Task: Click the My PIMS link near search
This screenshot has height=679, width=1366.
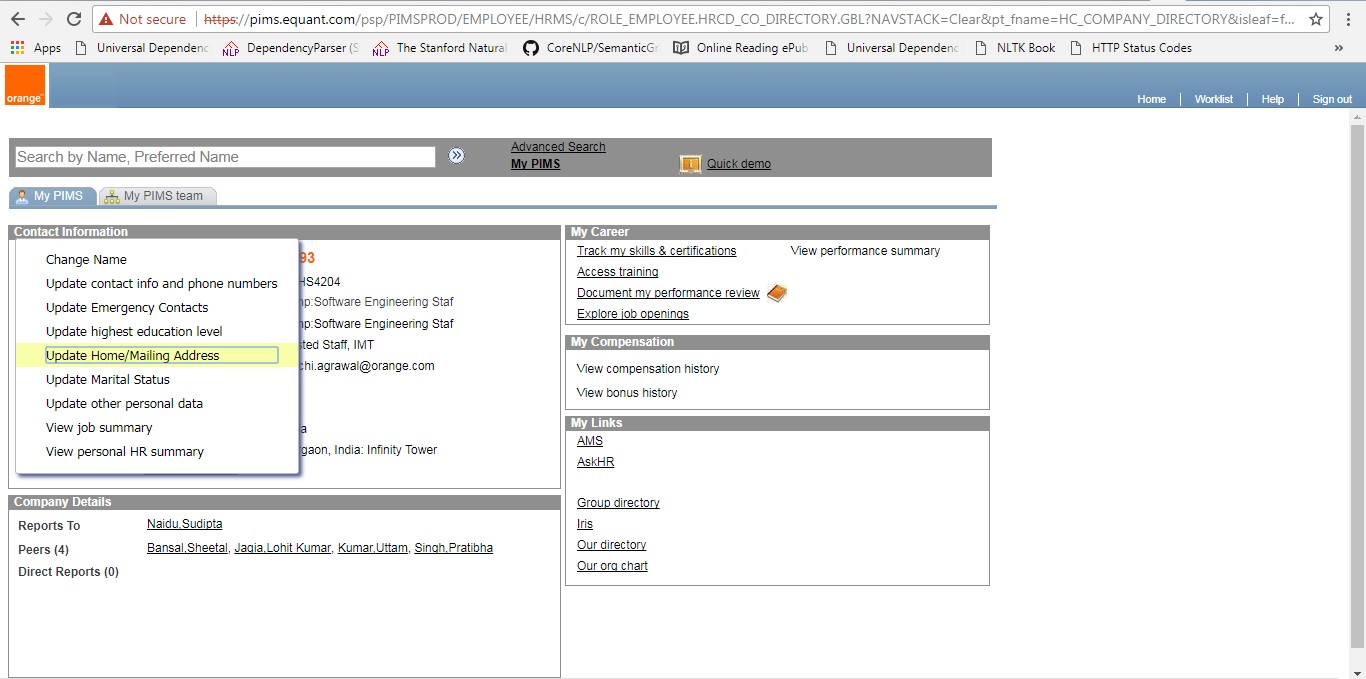Action: 535,164
